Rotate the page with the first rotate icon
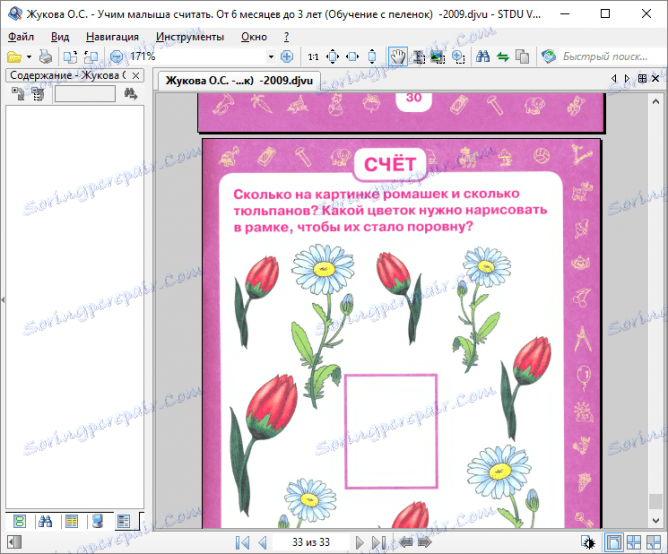 [x=70, y=57]
